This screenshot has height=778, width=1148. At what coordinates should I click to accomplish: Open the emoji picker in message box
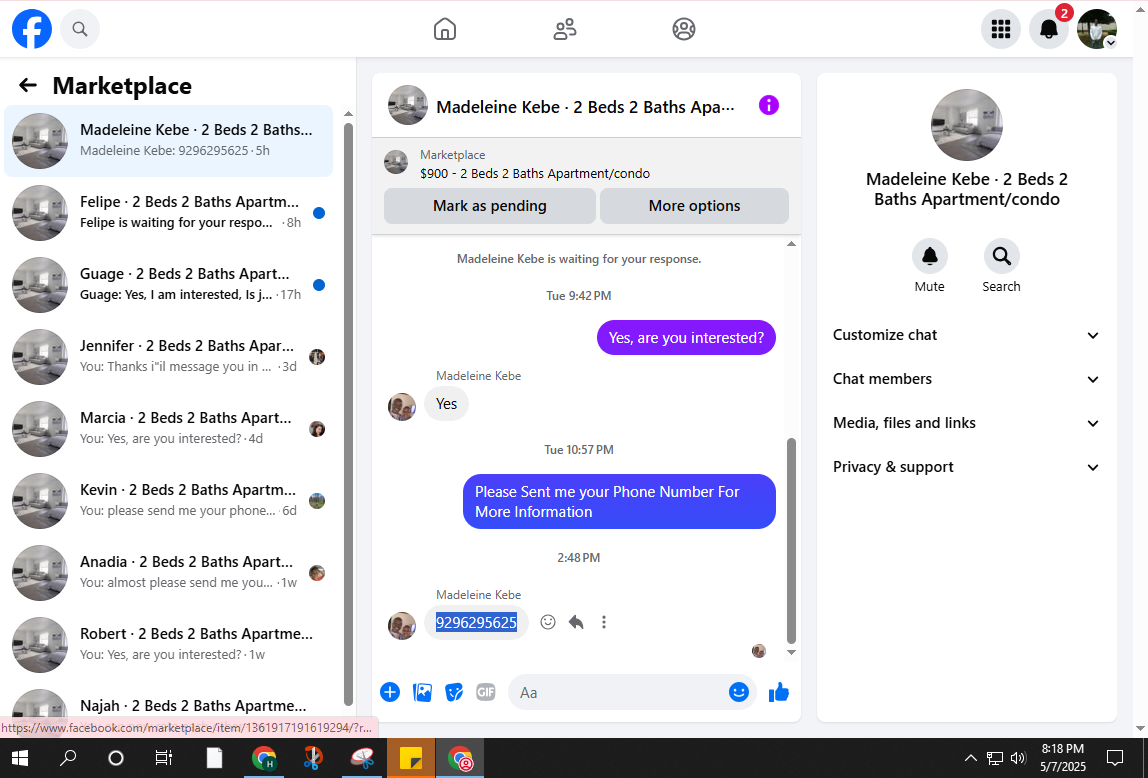(739, 692)
